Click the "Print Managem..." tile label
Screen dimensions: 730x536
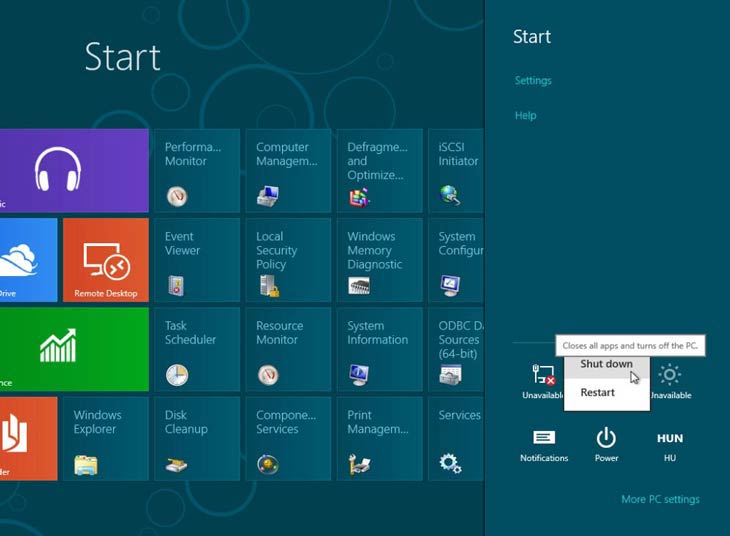click(378, 422)
